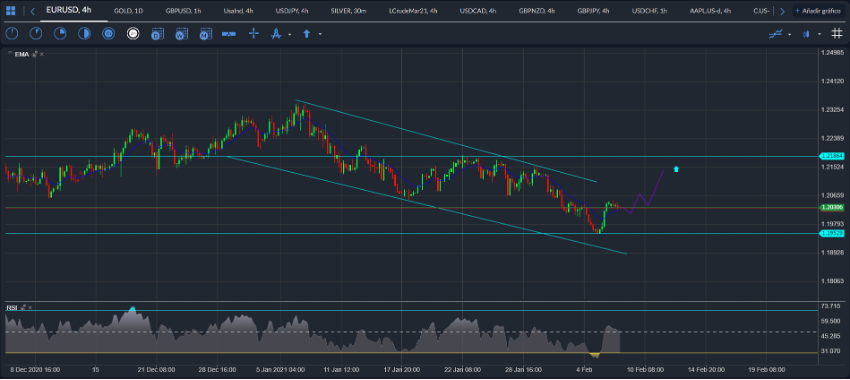
Task: Select the half-filled clock timeframe icon
Action: (84, 34)
